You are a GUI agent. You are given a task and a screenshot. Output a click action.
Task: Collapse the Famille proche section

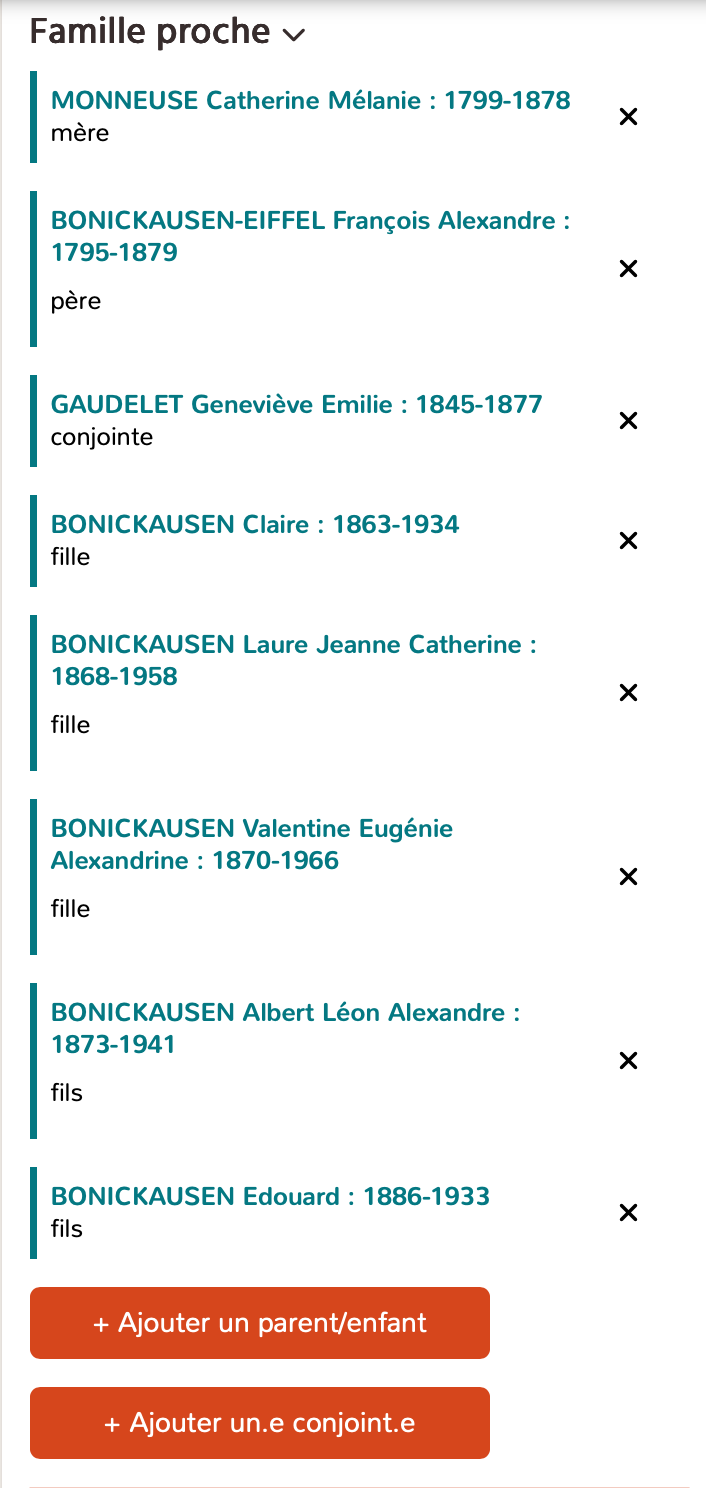click(294, 34)
